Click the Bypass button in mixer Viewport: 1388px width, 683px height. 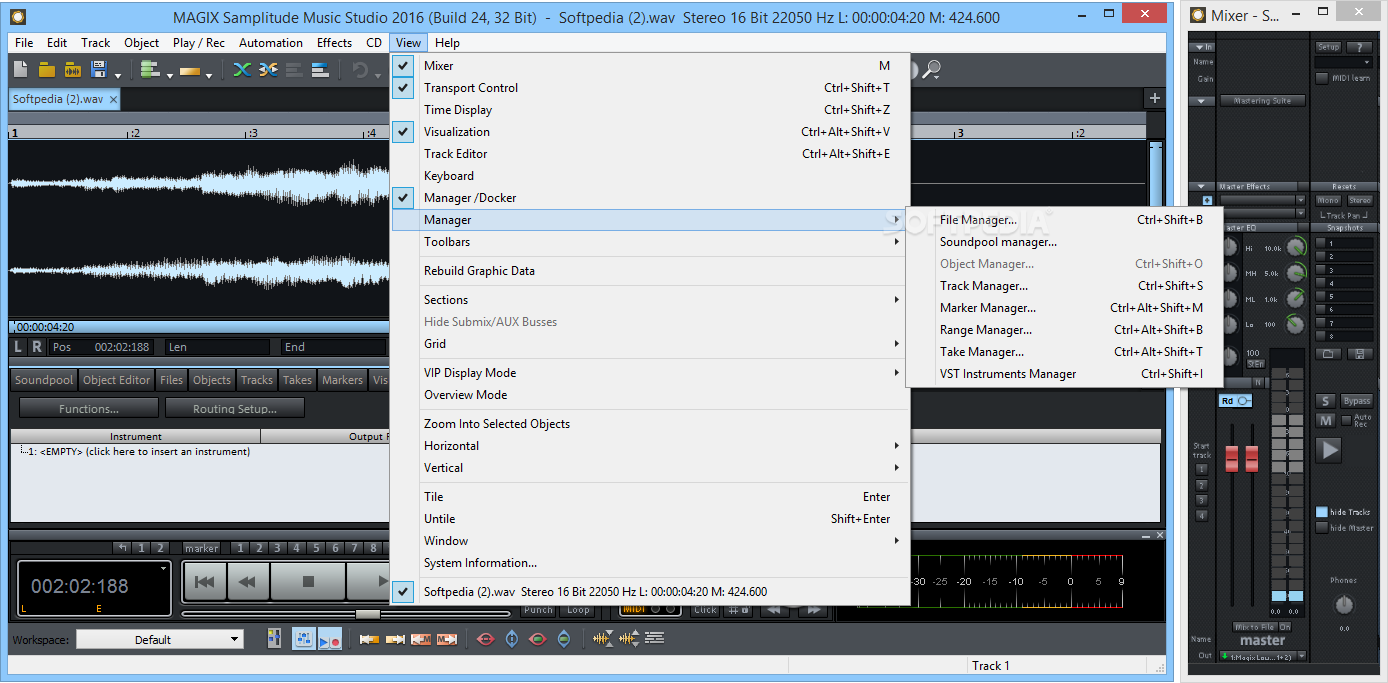coord(1356,401)
